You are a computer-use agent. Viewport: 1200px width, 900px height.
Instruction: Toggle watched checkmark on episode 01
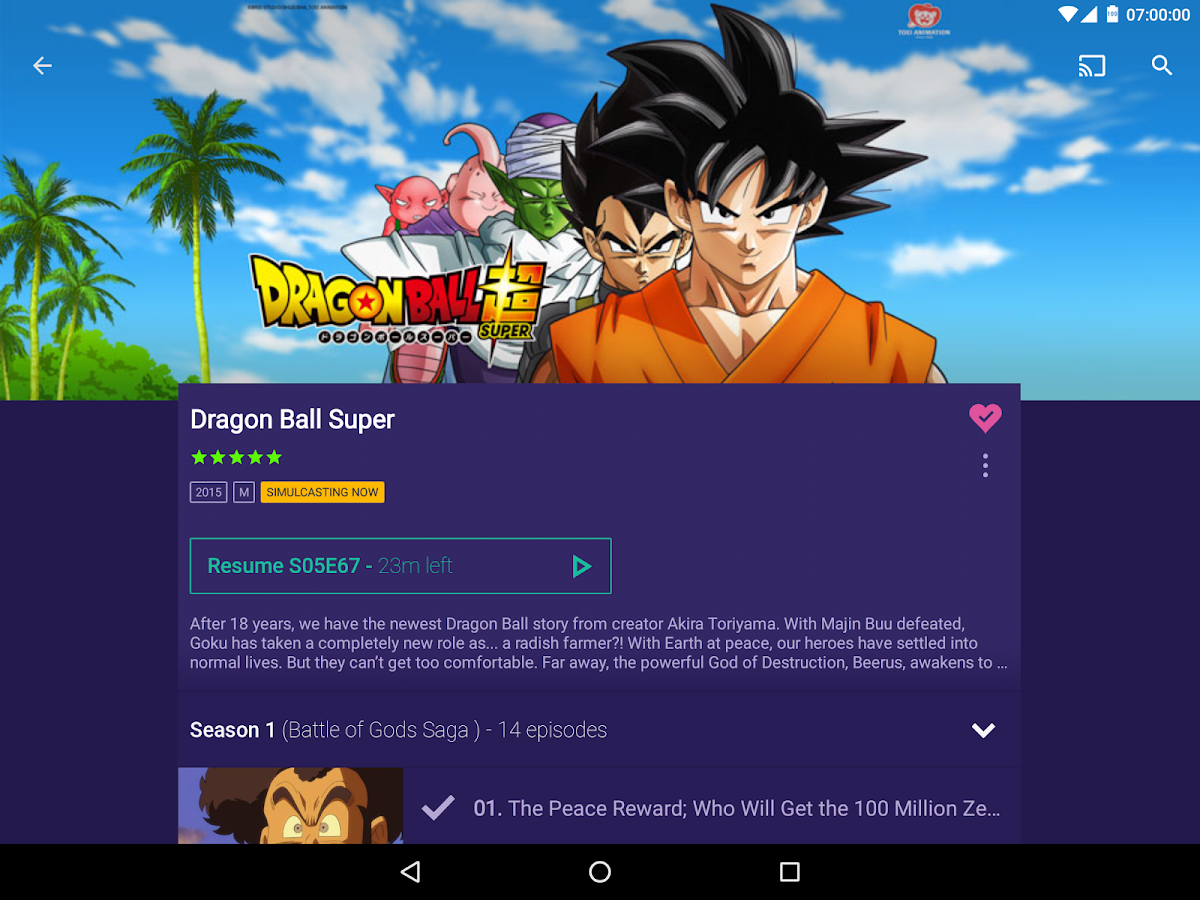click(438, 808)
